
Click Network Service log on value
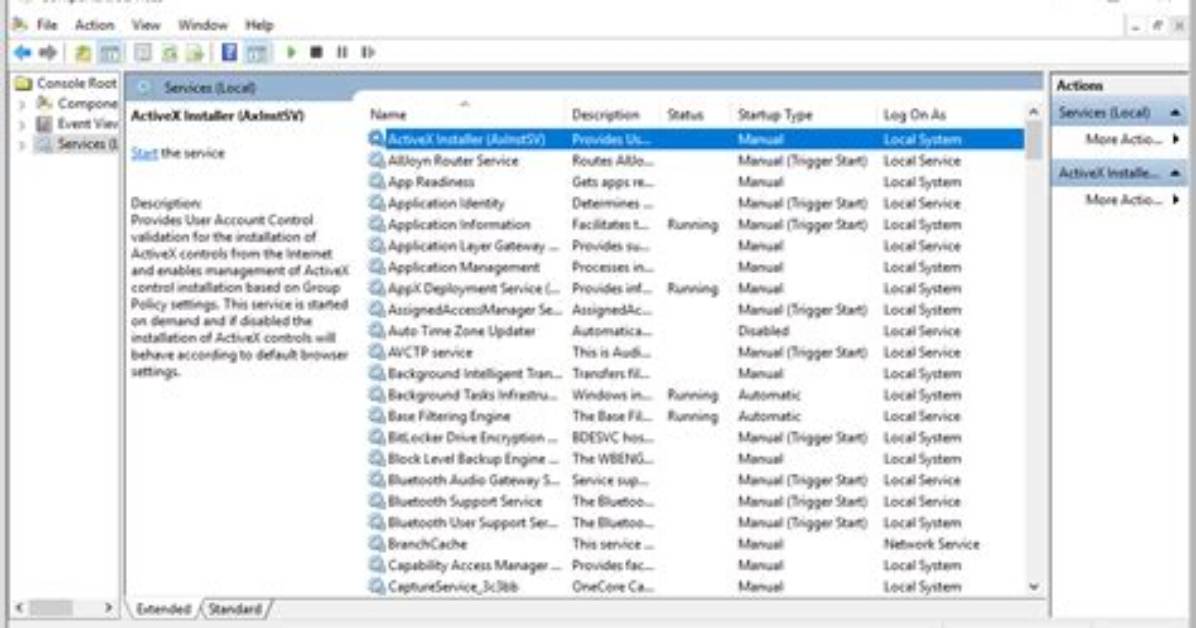coord(931,544)
